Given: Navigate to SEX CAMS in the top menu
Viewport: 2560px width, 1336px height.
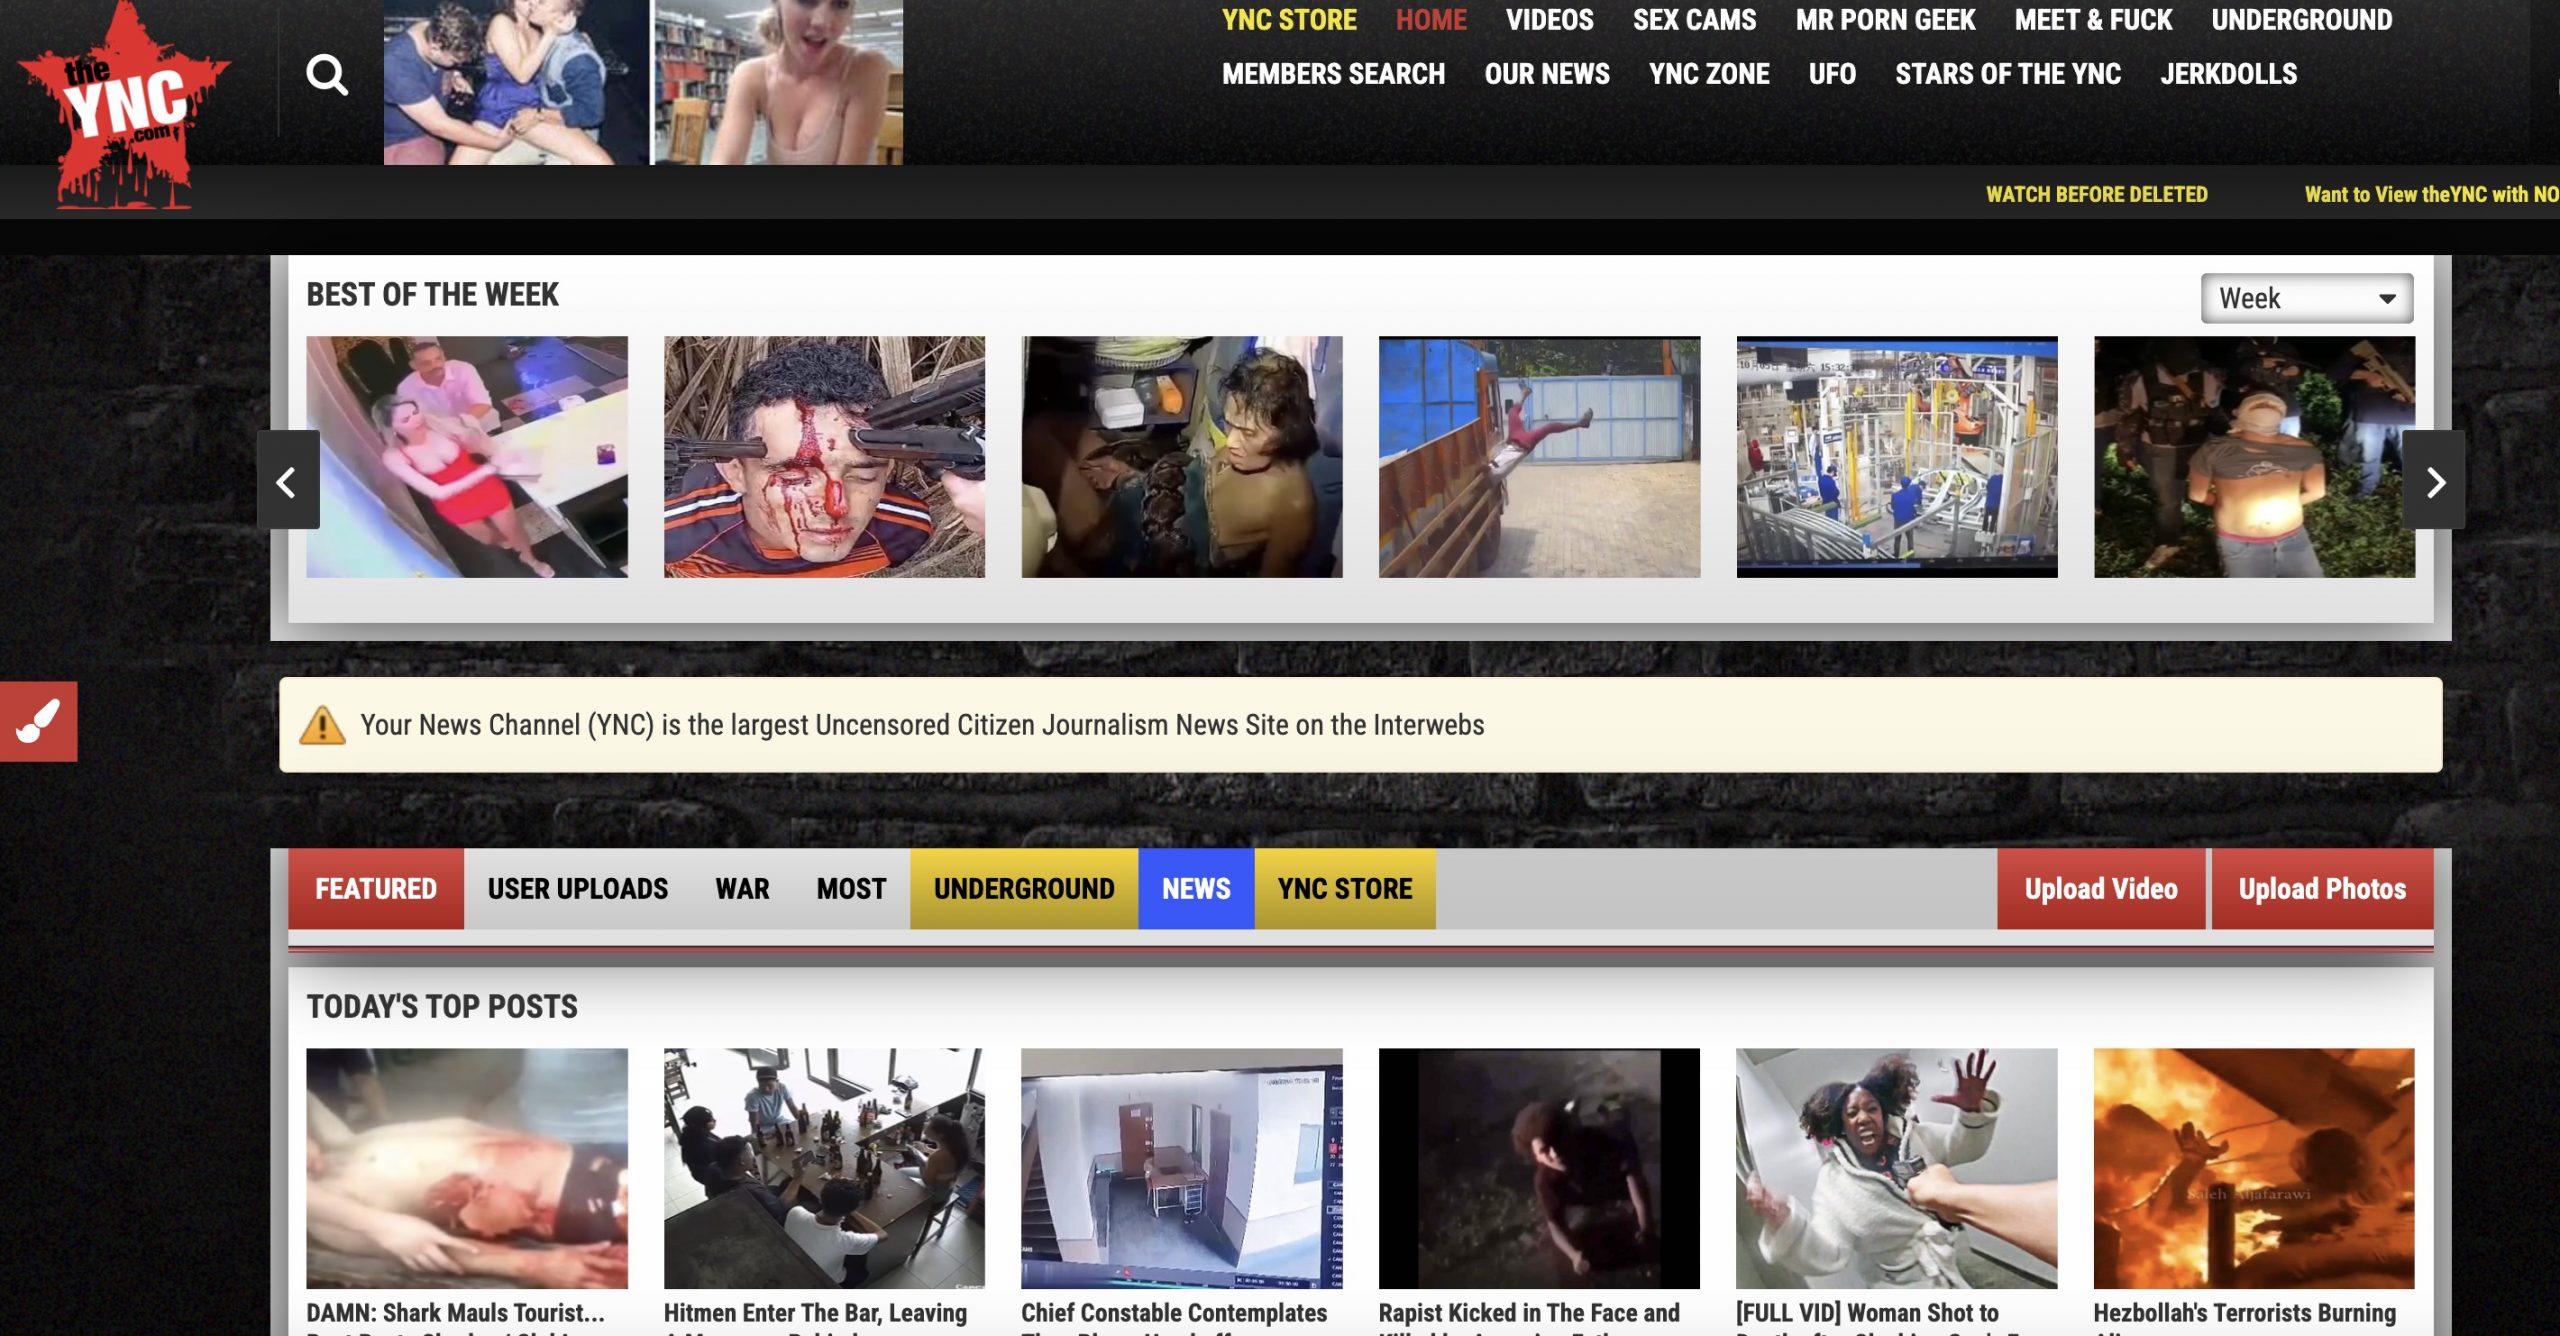Looking at the screenshot, I should pyautogui.click(x=1694, y=20).
